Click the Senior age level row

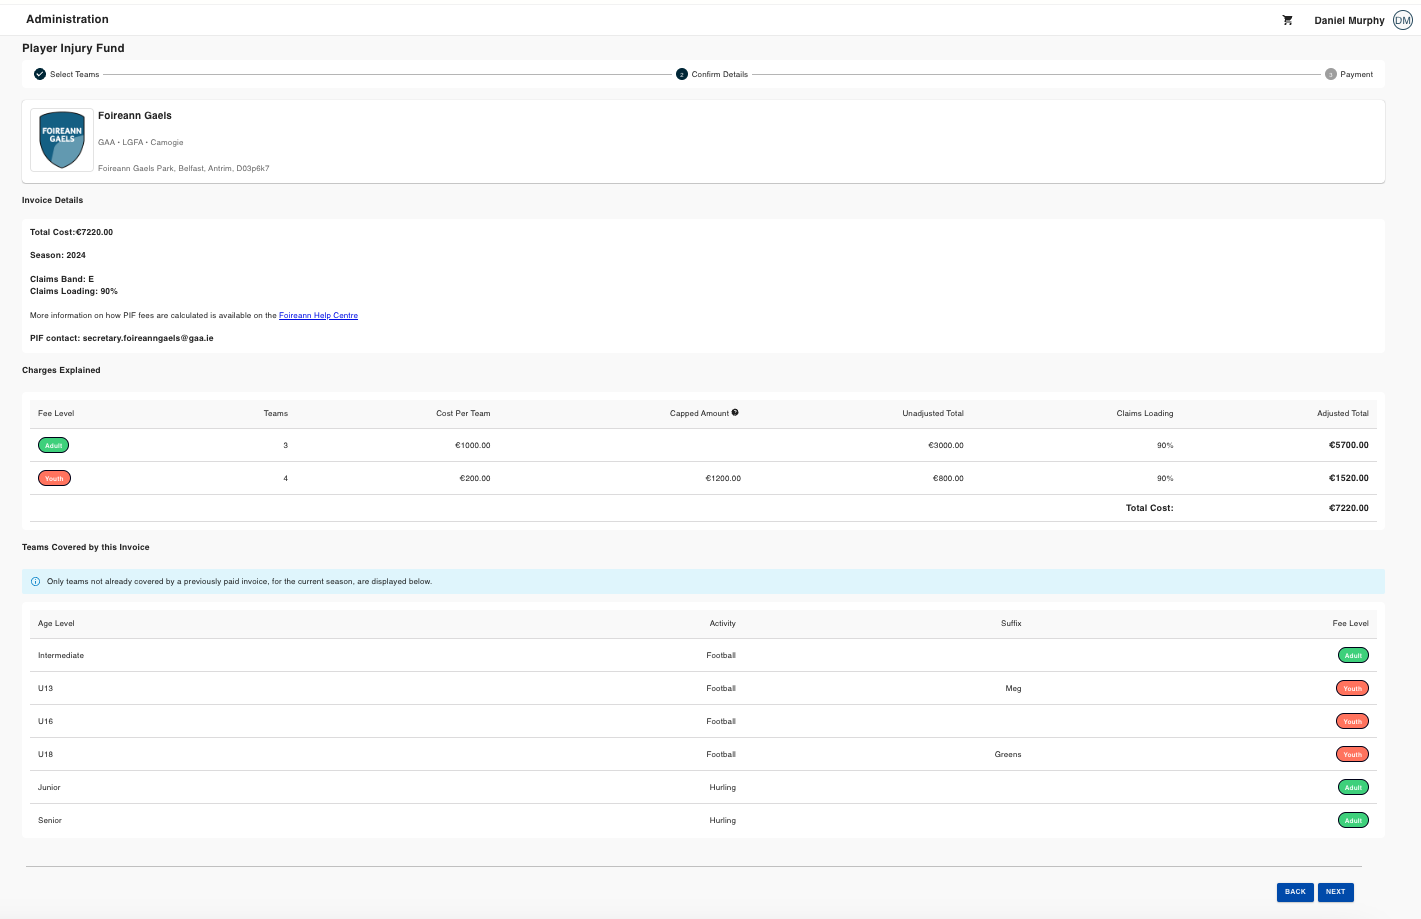pos(703,820)
